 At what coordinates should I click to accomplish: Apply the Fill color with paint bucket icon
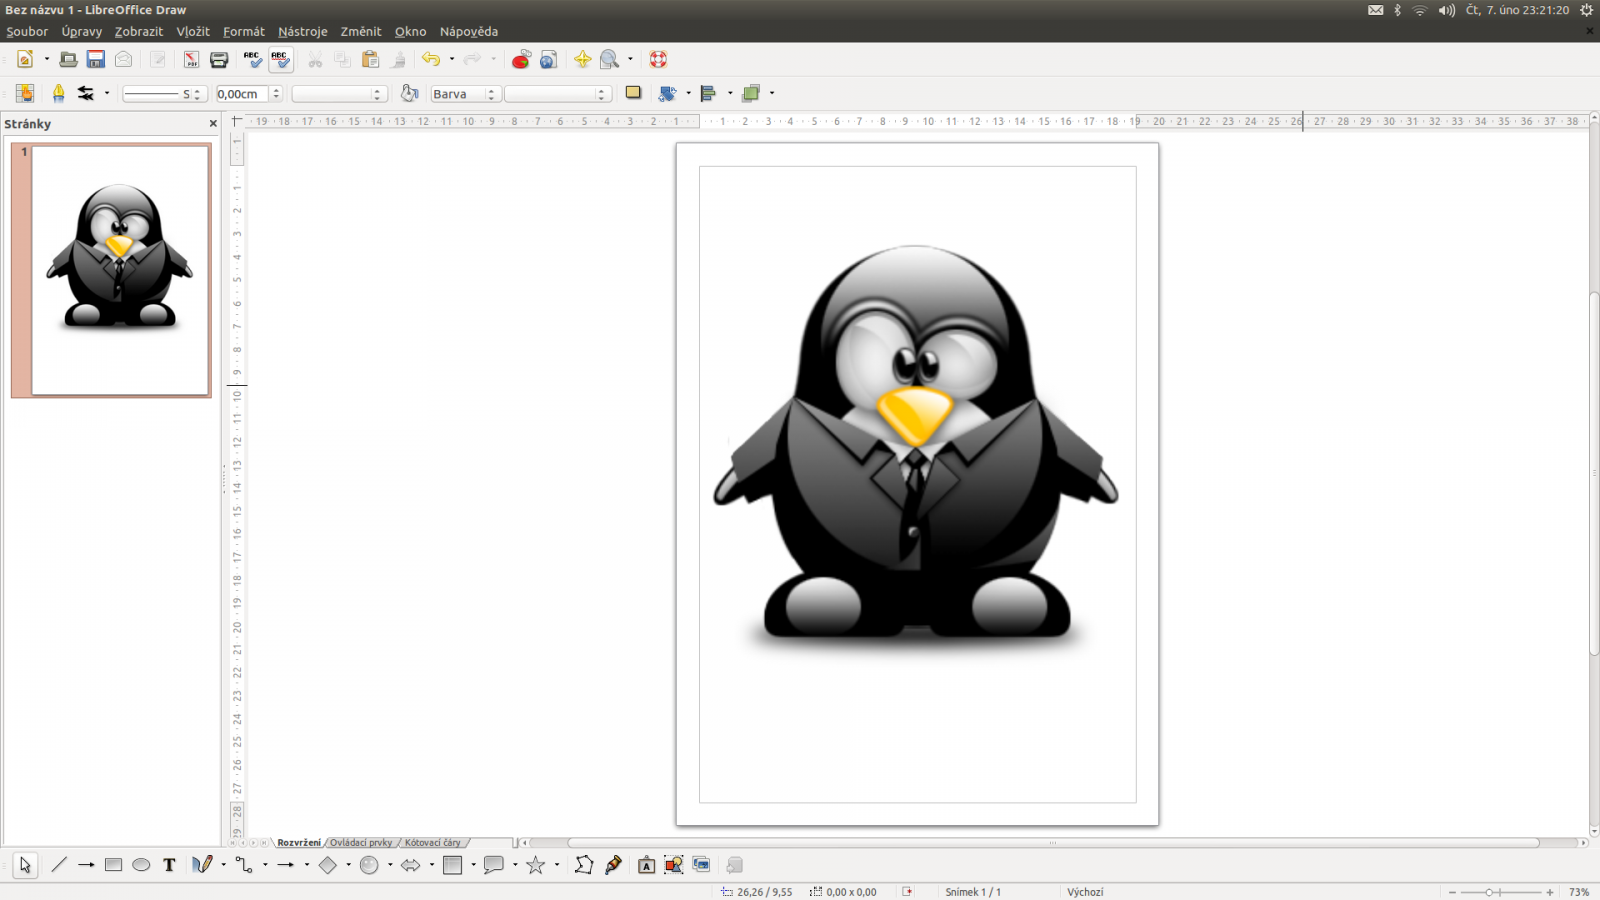pos(408,93)
